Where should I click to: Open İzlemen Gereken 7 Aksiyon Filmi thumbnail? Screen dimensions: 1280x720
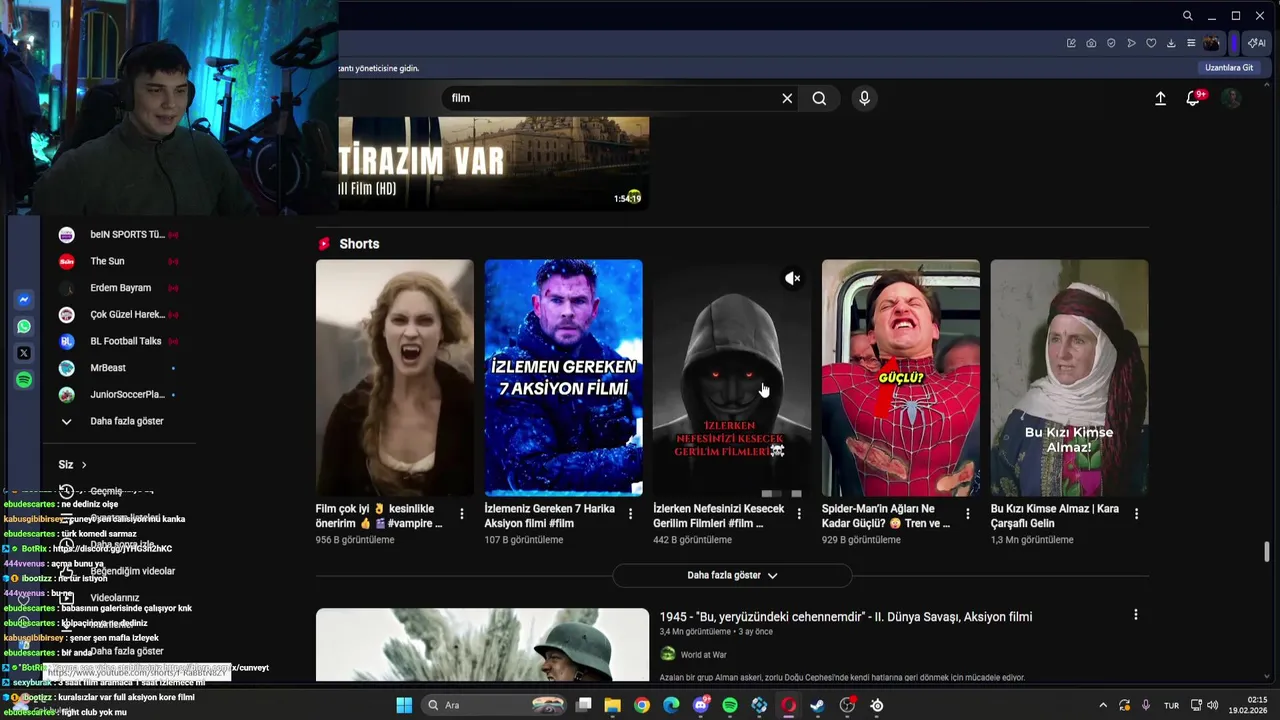564,378
